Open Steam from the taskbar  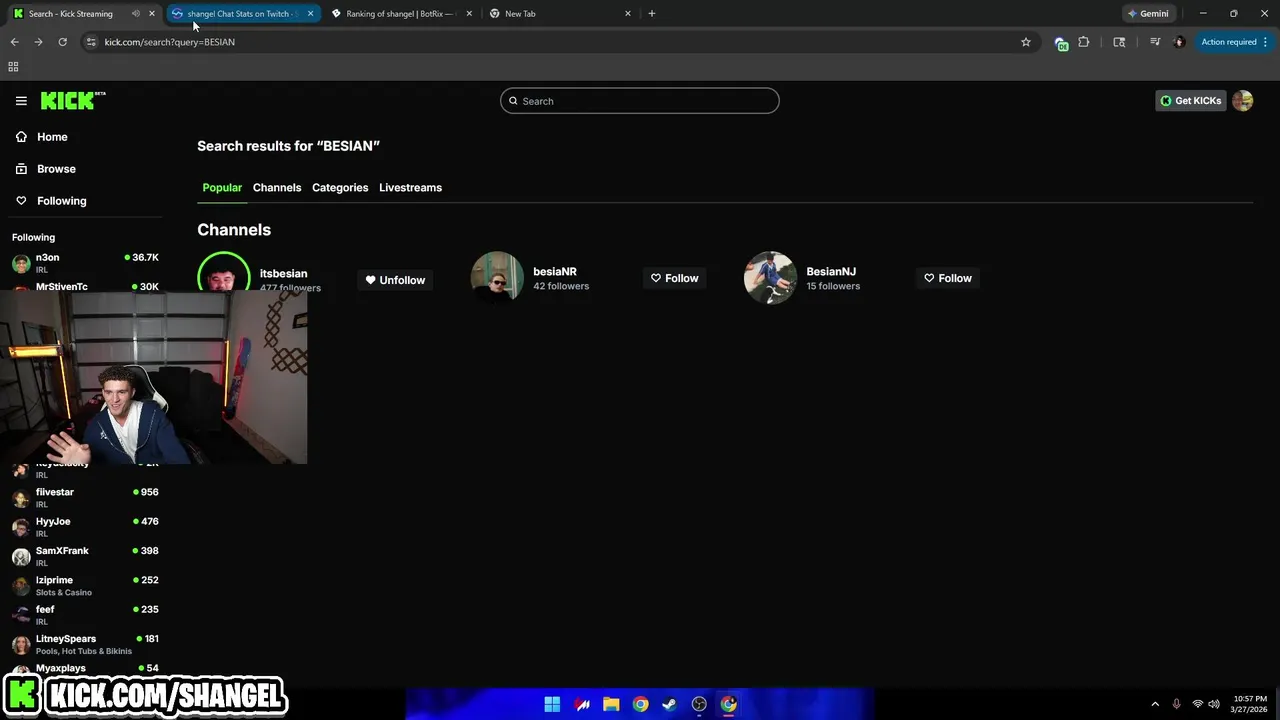click(669, 704)
